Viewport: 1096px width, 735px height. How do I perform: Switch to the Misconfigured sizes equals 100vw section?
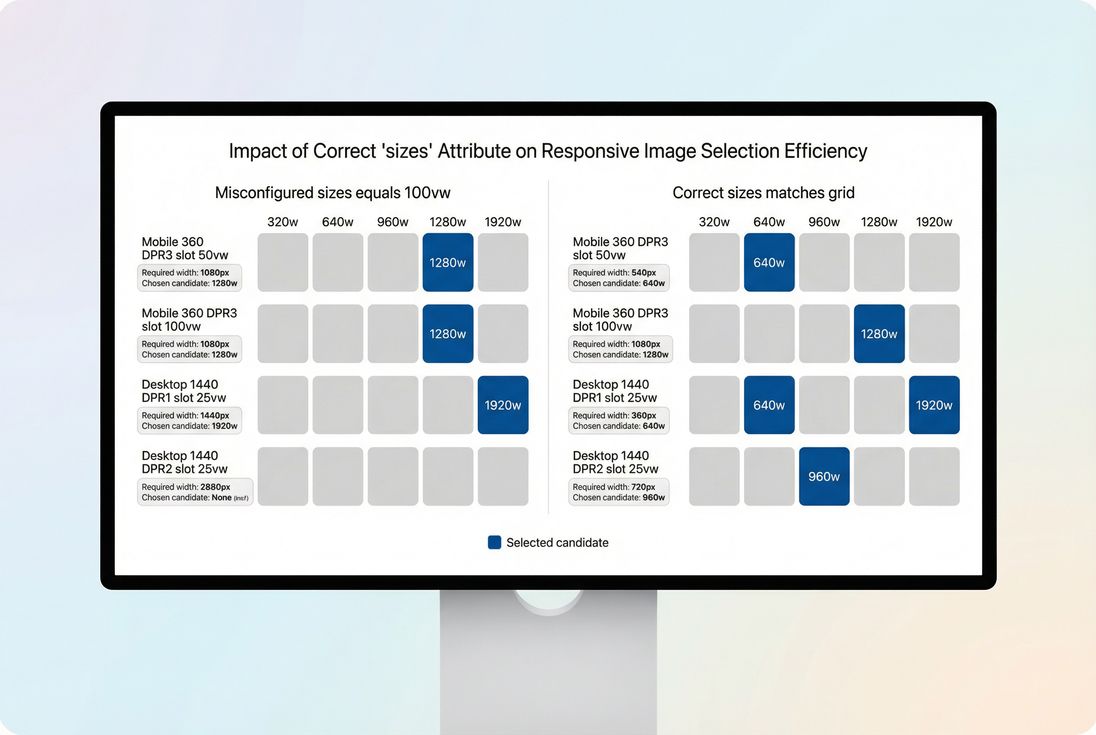(334, 192)
